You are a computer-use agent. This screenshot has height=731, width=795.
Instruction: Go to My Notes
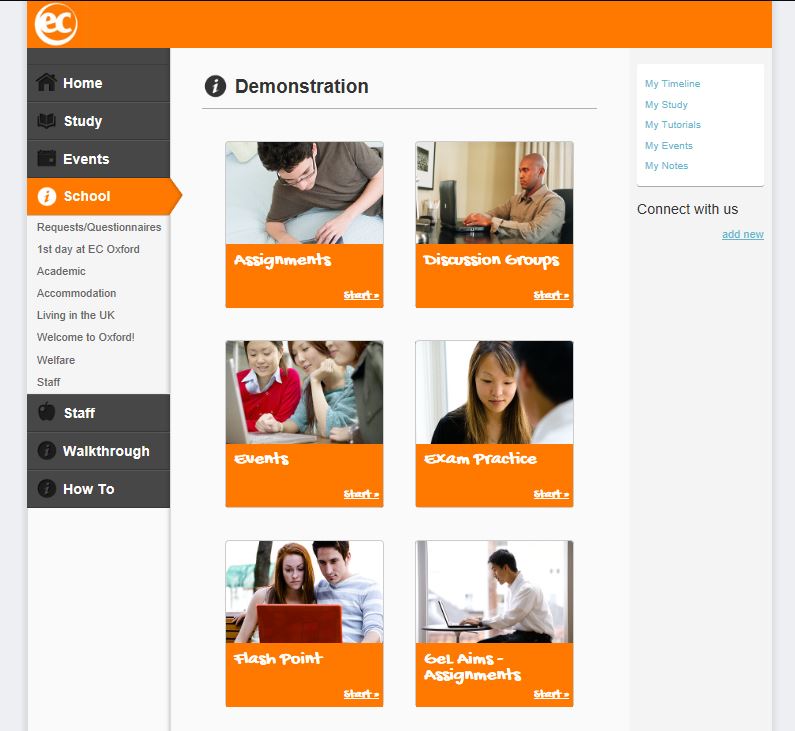point(666,166)
